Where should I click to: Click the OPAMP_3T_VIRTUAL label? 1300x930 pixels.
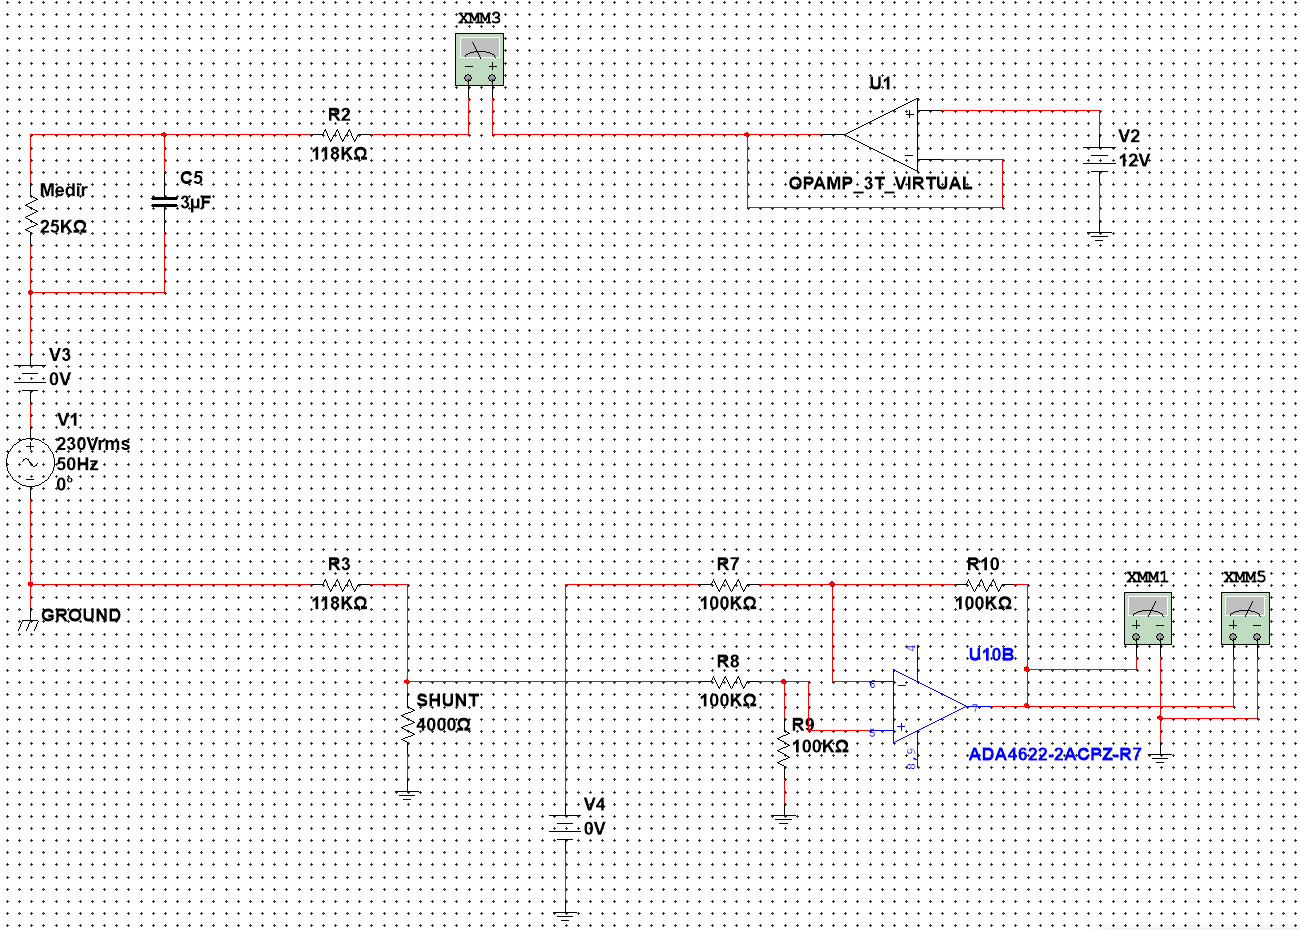click(880, 183)
